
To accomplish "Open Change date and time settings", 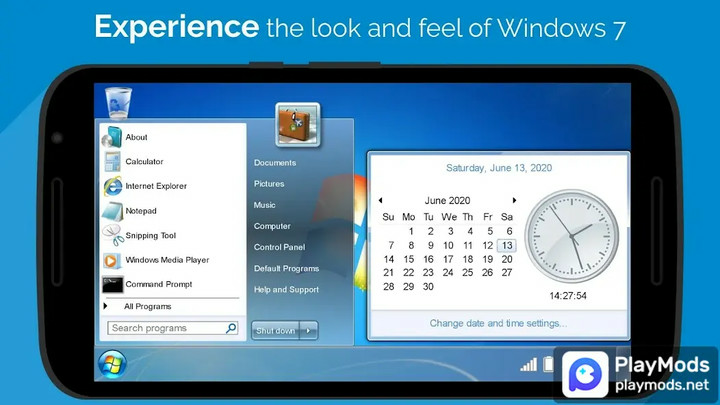I will (x=498, y=323).
